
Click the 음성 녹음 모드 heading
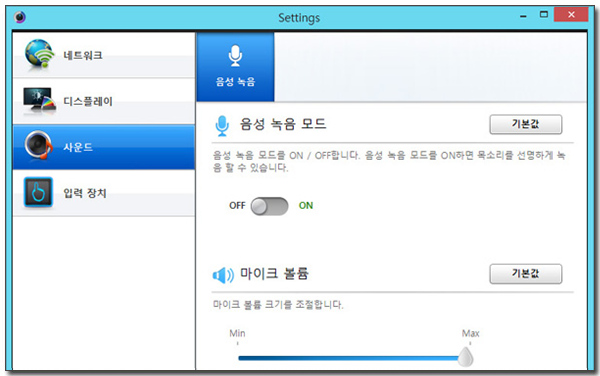tap(283, 124)
